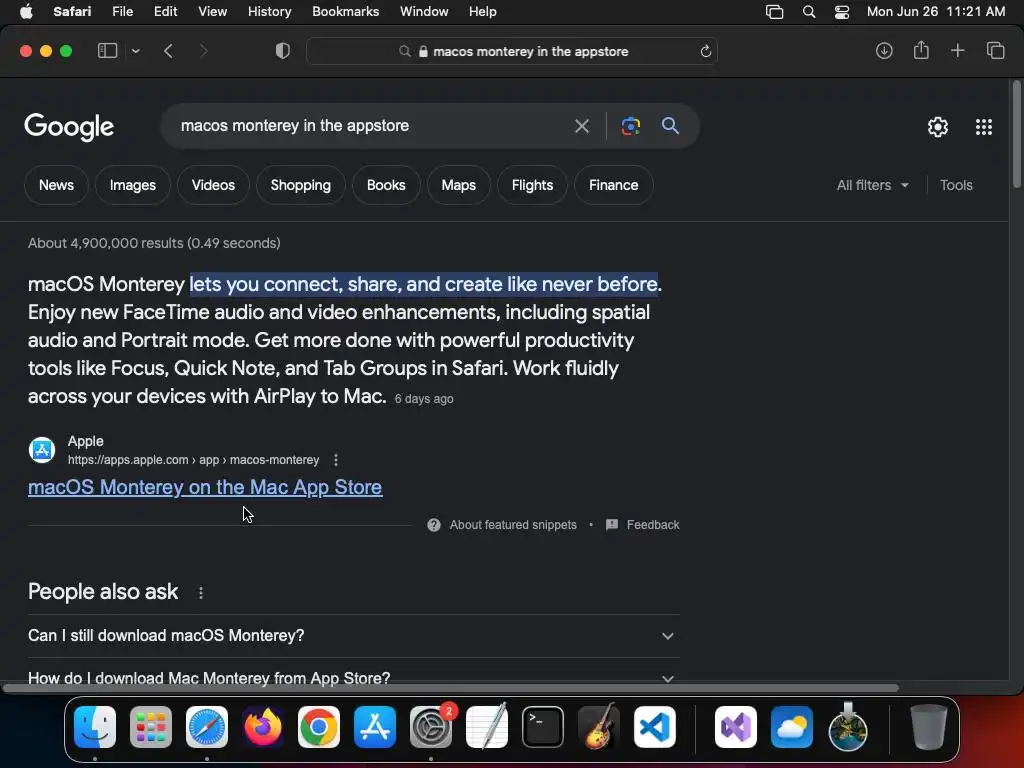
Task: Show Safari downloads
Action: 884,51
